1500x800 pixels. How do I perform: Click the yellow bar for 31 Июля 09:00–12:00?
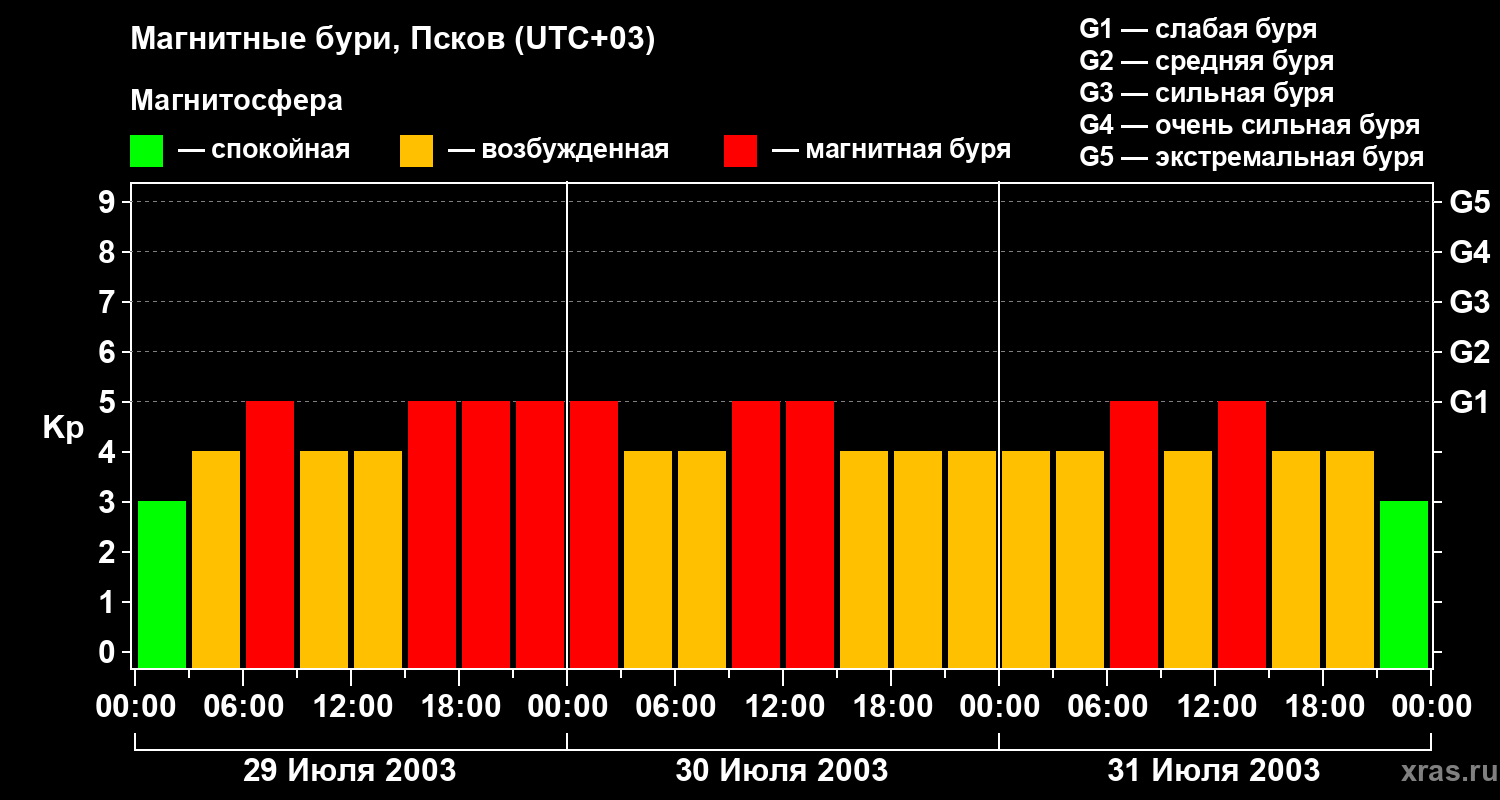point(1188,559)
